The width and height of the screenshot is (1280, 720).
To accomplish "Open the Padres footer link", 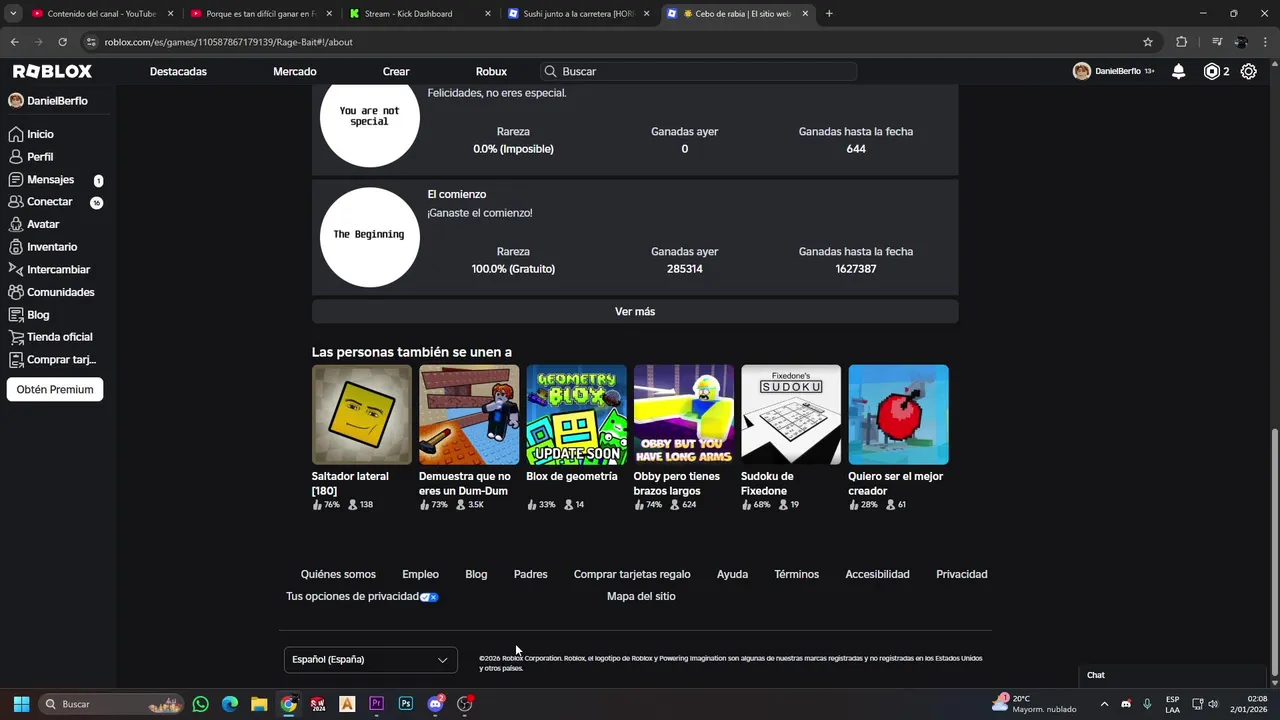I will 530,574.
